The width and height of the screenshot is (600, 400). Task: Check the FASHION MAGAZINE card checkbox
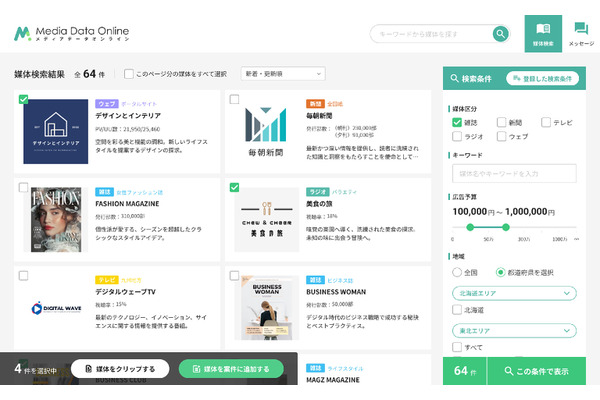tap(23, 188)
